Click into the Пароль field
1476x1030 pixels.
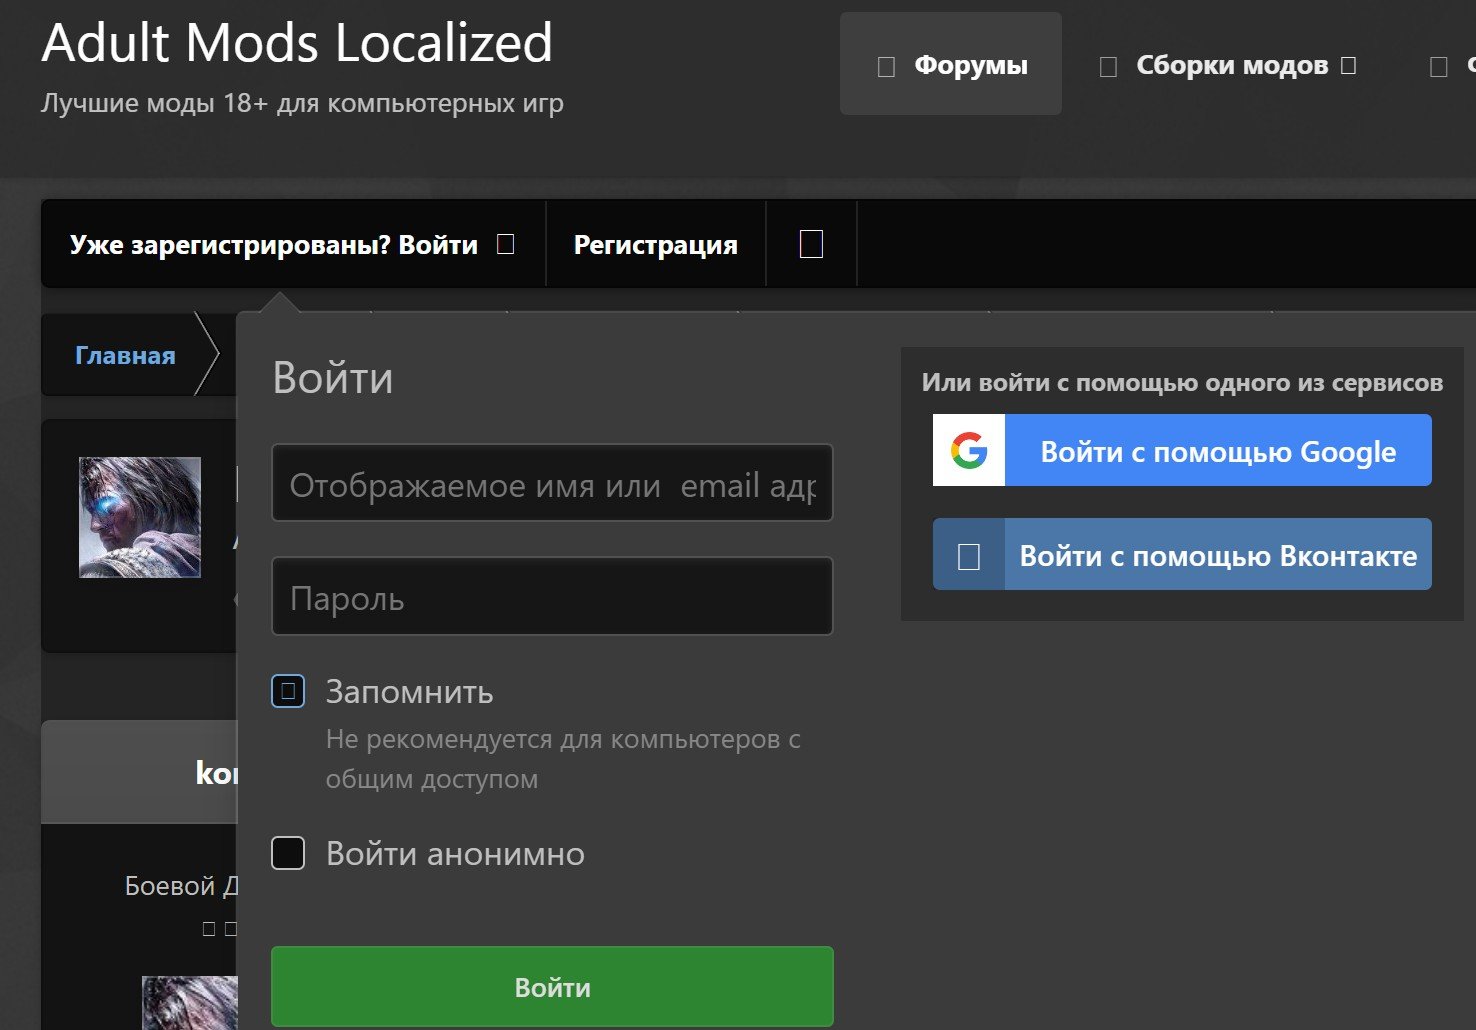click(x=552, y=597)
